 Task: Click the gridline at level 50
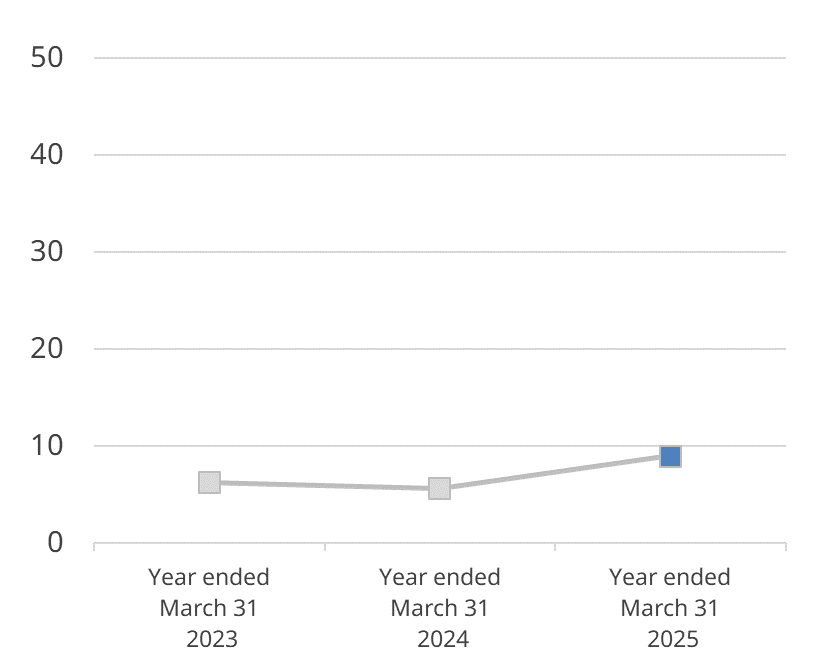(x=440, y=58)
